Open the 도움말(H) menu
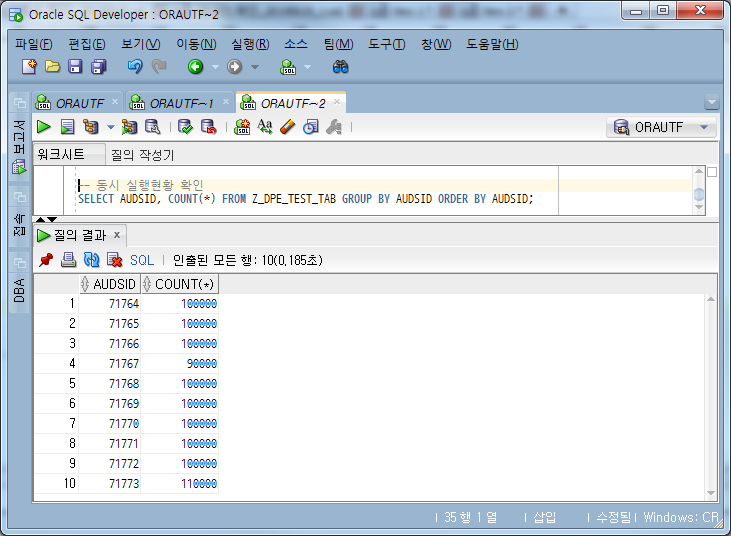Viewport: 731px width, 536px height. 492,44
